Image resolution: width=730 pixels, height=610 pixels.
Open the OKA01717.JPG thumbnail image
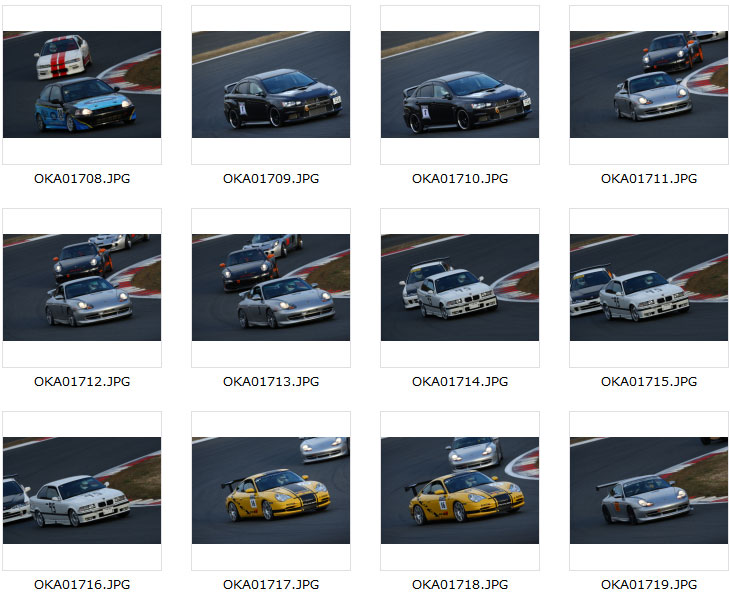pyautogui.click(x=271, y=490)
